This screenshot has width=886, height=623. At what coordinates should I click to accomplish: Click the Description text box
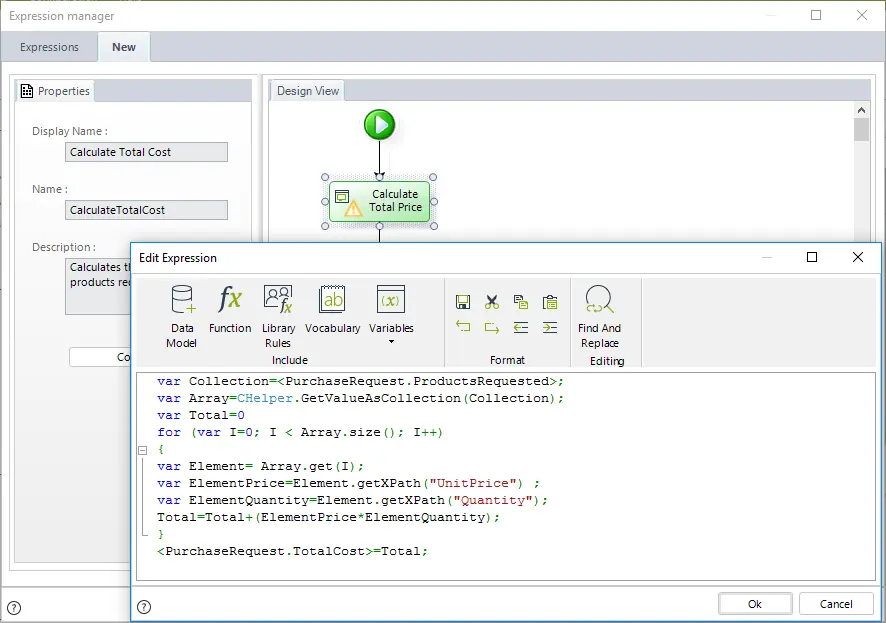tap(98, 286)
